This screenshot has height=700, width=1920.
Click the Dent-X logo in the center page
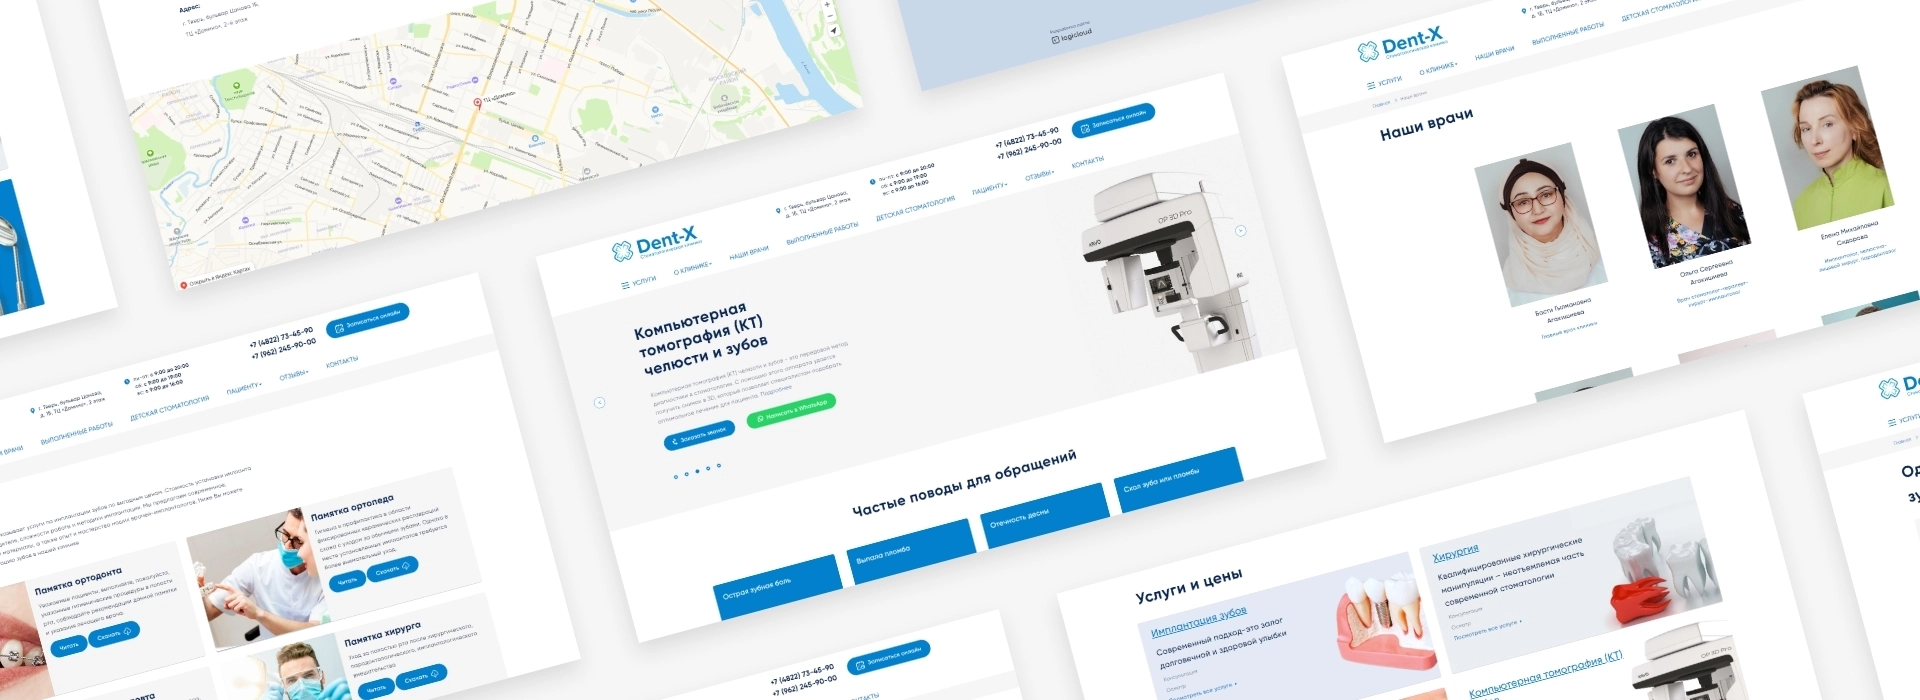pyautogui.click(x=656, y=243)
